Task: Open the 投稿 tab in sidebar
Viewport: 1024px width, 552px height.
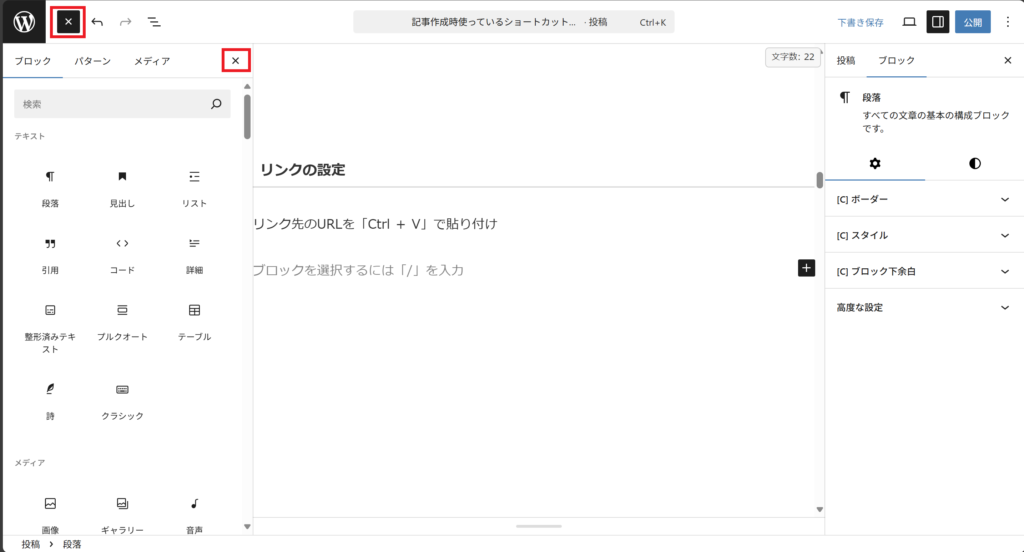Action: (846, 60)
